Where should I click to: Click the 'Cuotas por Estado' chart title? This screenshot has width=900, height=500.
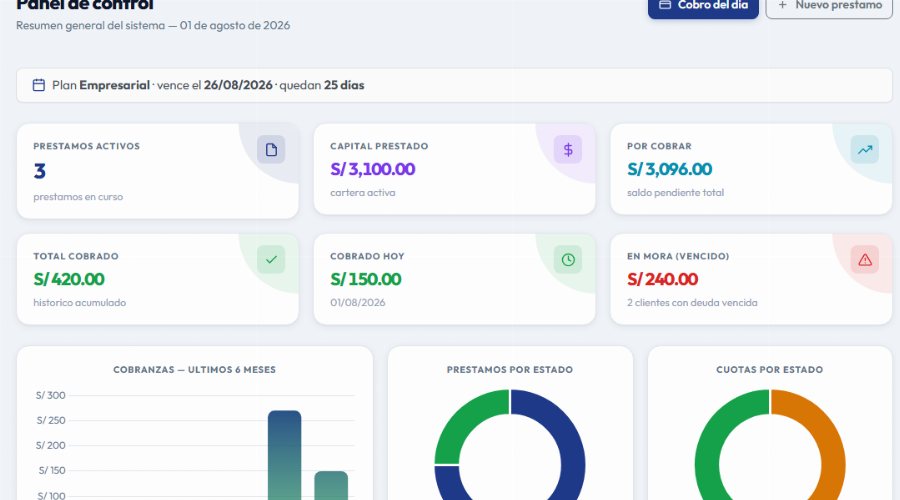coord(770,370)
